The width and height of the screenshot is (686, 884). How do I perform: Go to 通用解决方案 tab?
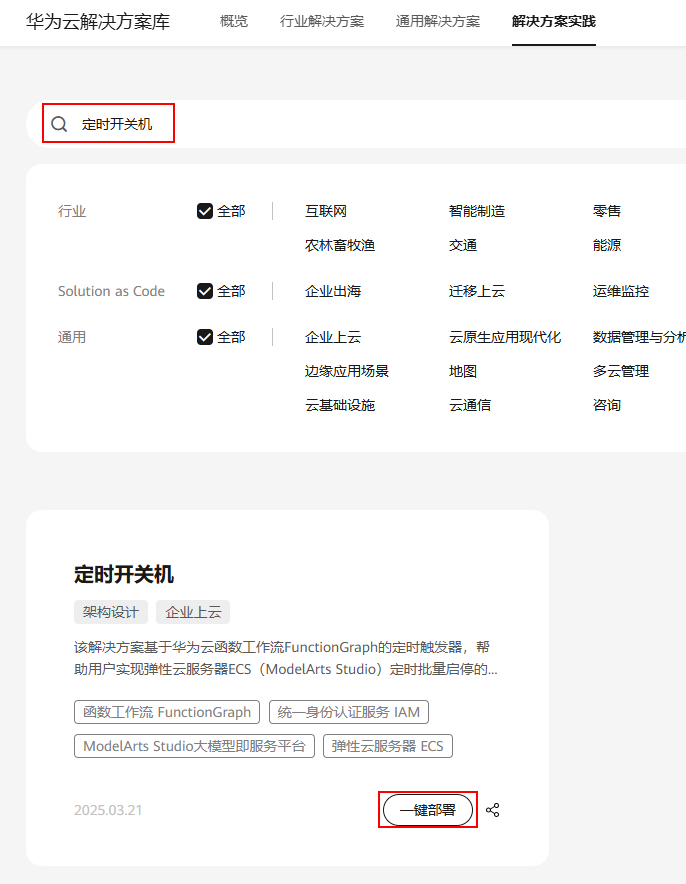[x=438, y=21]
